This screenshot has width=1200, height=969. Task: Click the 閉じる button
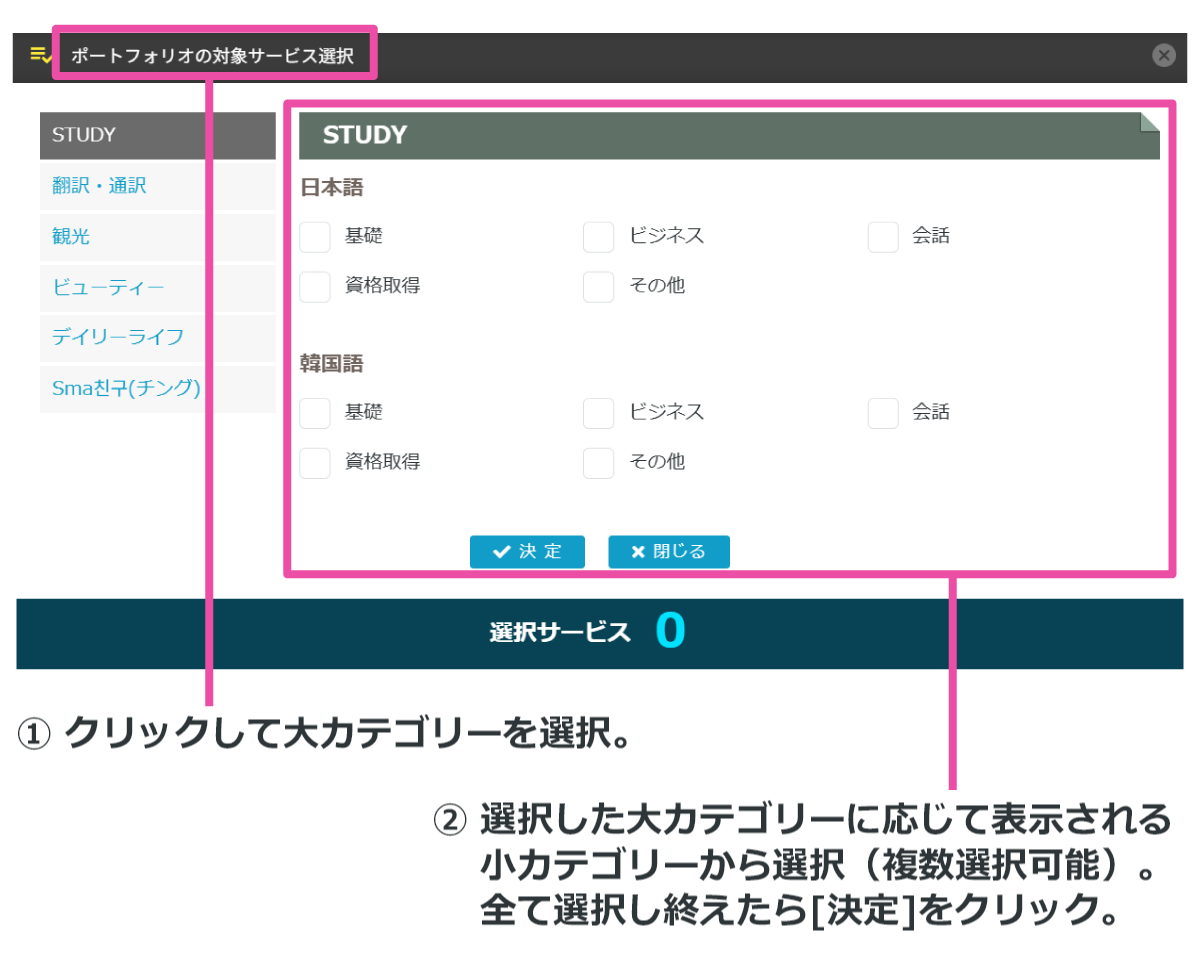pyautogui.click(x=668, y=551)
